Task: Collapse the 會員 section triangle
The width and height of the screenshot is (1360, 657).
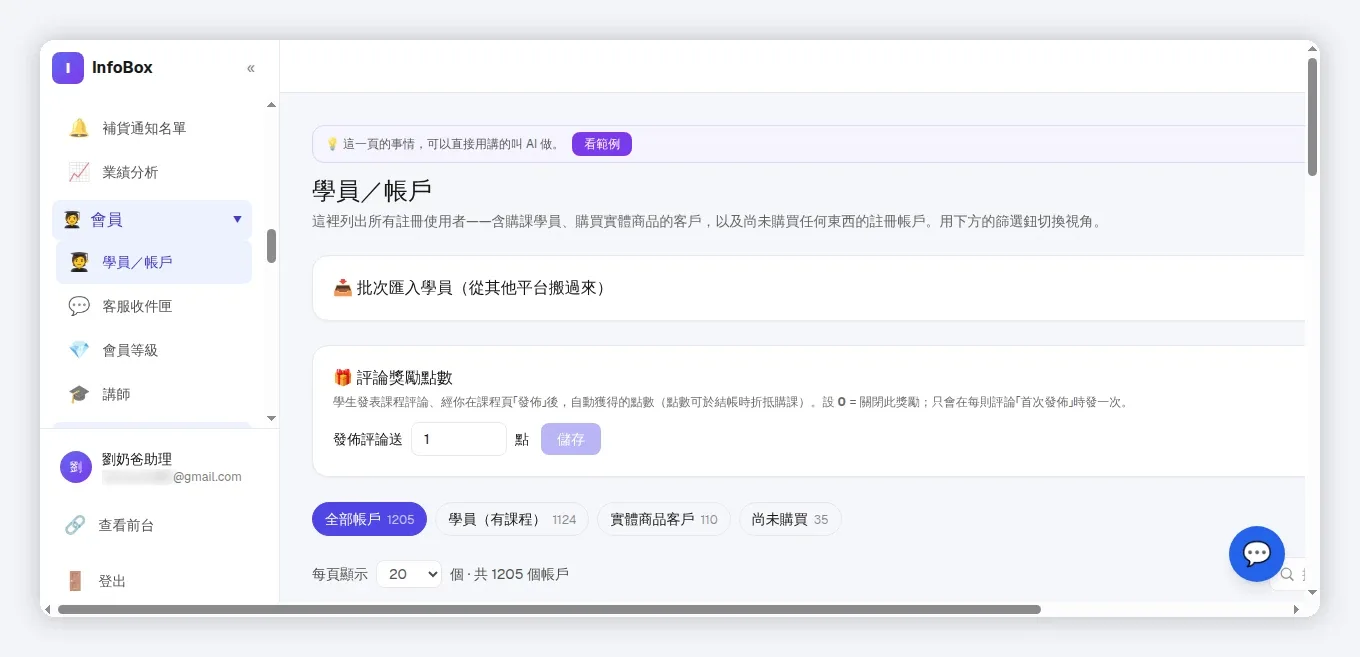Action: 237,219
